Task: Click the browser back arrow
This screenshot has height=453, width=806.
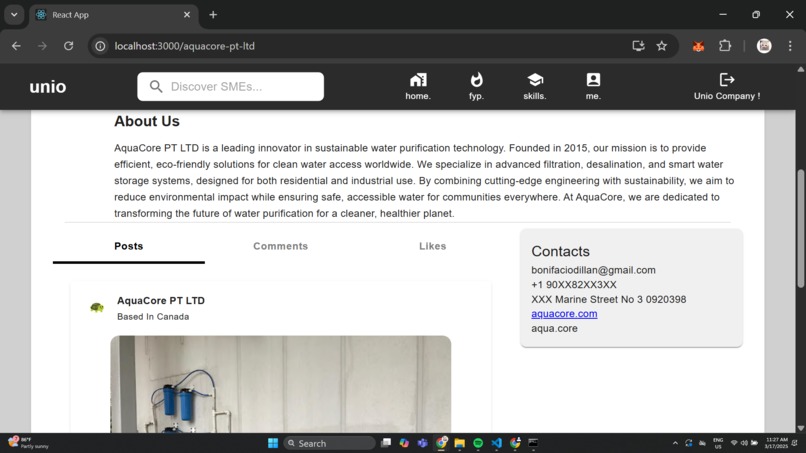Action: click(x=16, y=46)
